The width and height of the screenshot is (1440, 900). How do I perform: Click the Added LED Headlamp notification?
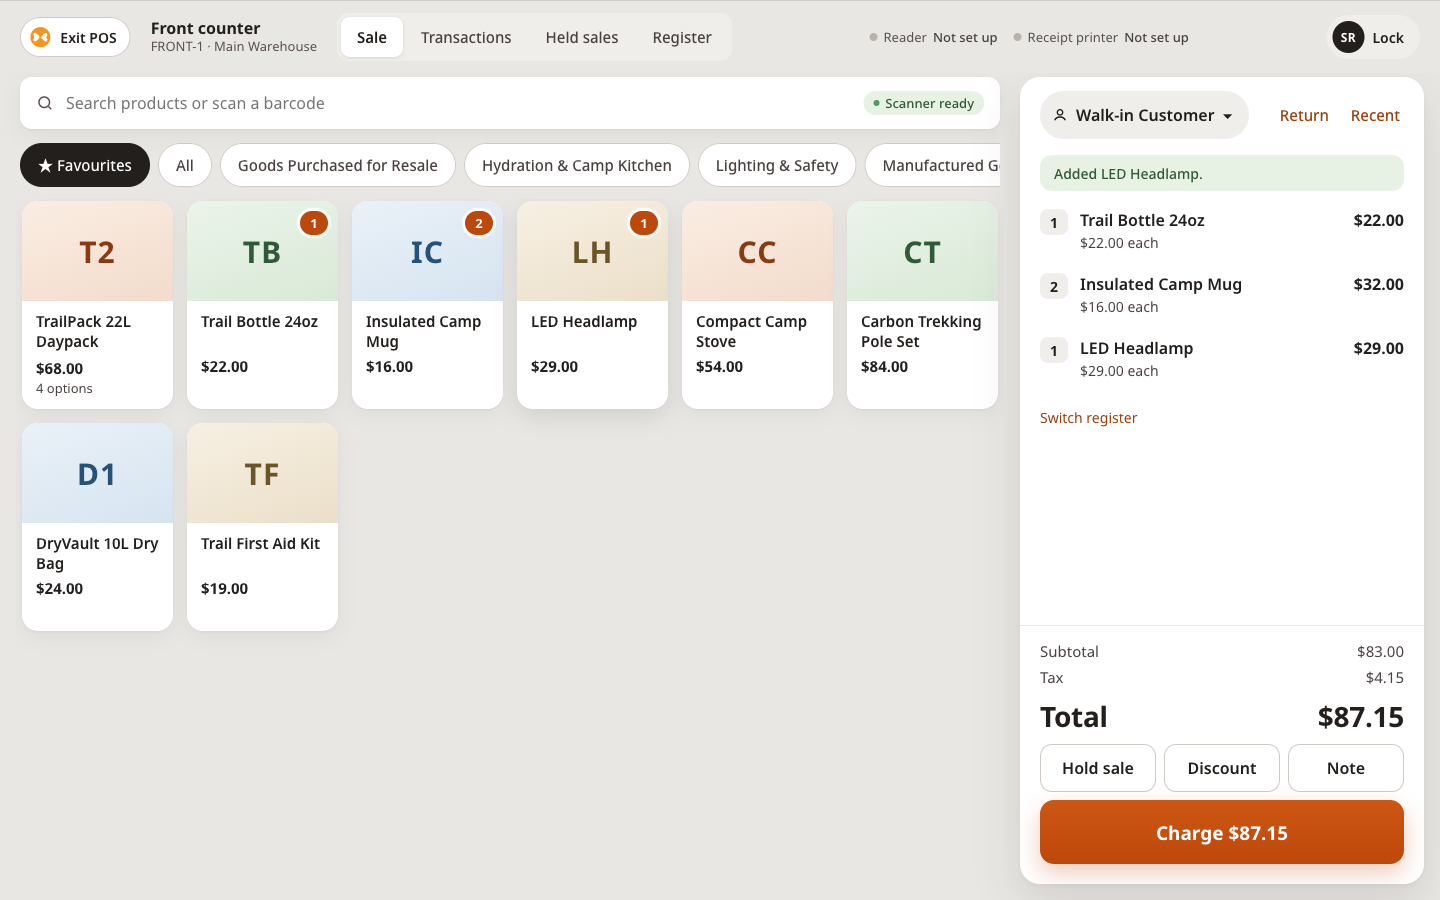click(1222, 173)
